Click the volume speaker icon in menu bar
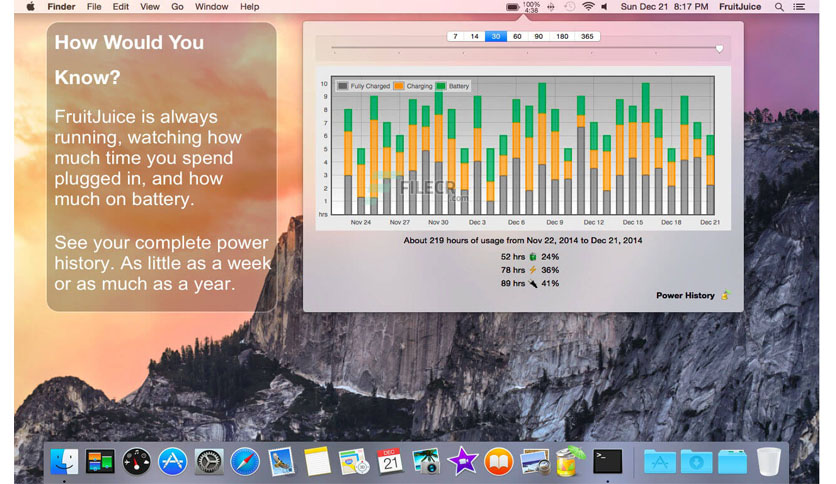Viewport: 836px width, 484px height. click(x=604, y=7)
